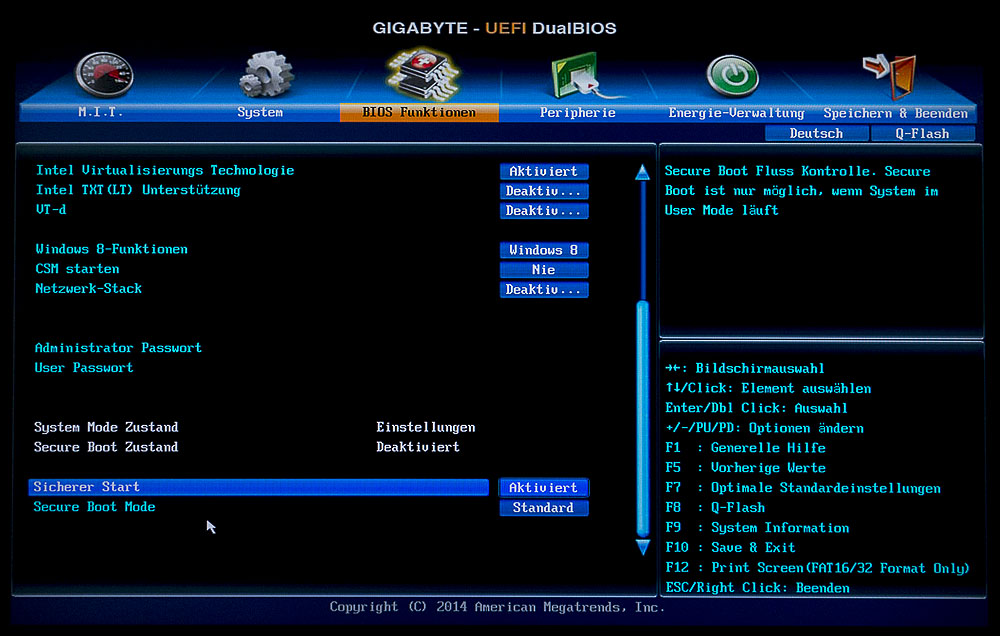Click Enter/Dbl Click Auswahl hint
The width and height of the screenshot is (1000, 636).
756,408
